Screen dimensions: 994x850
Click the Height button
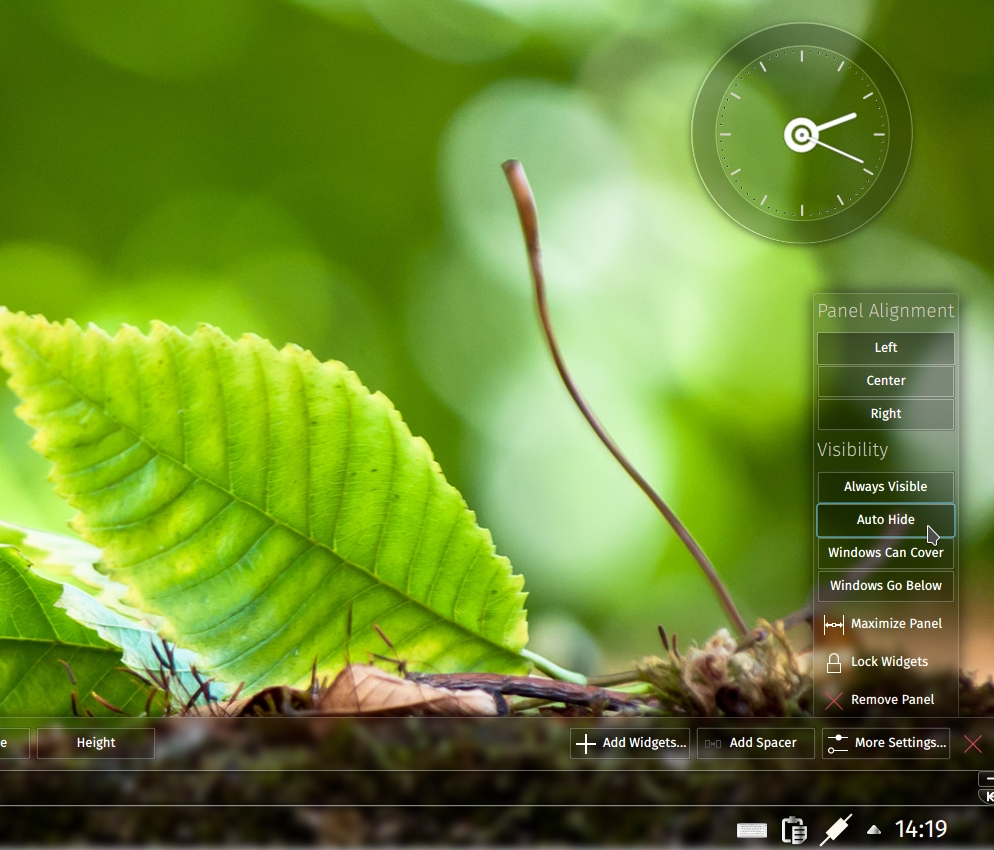pos(96,743)
